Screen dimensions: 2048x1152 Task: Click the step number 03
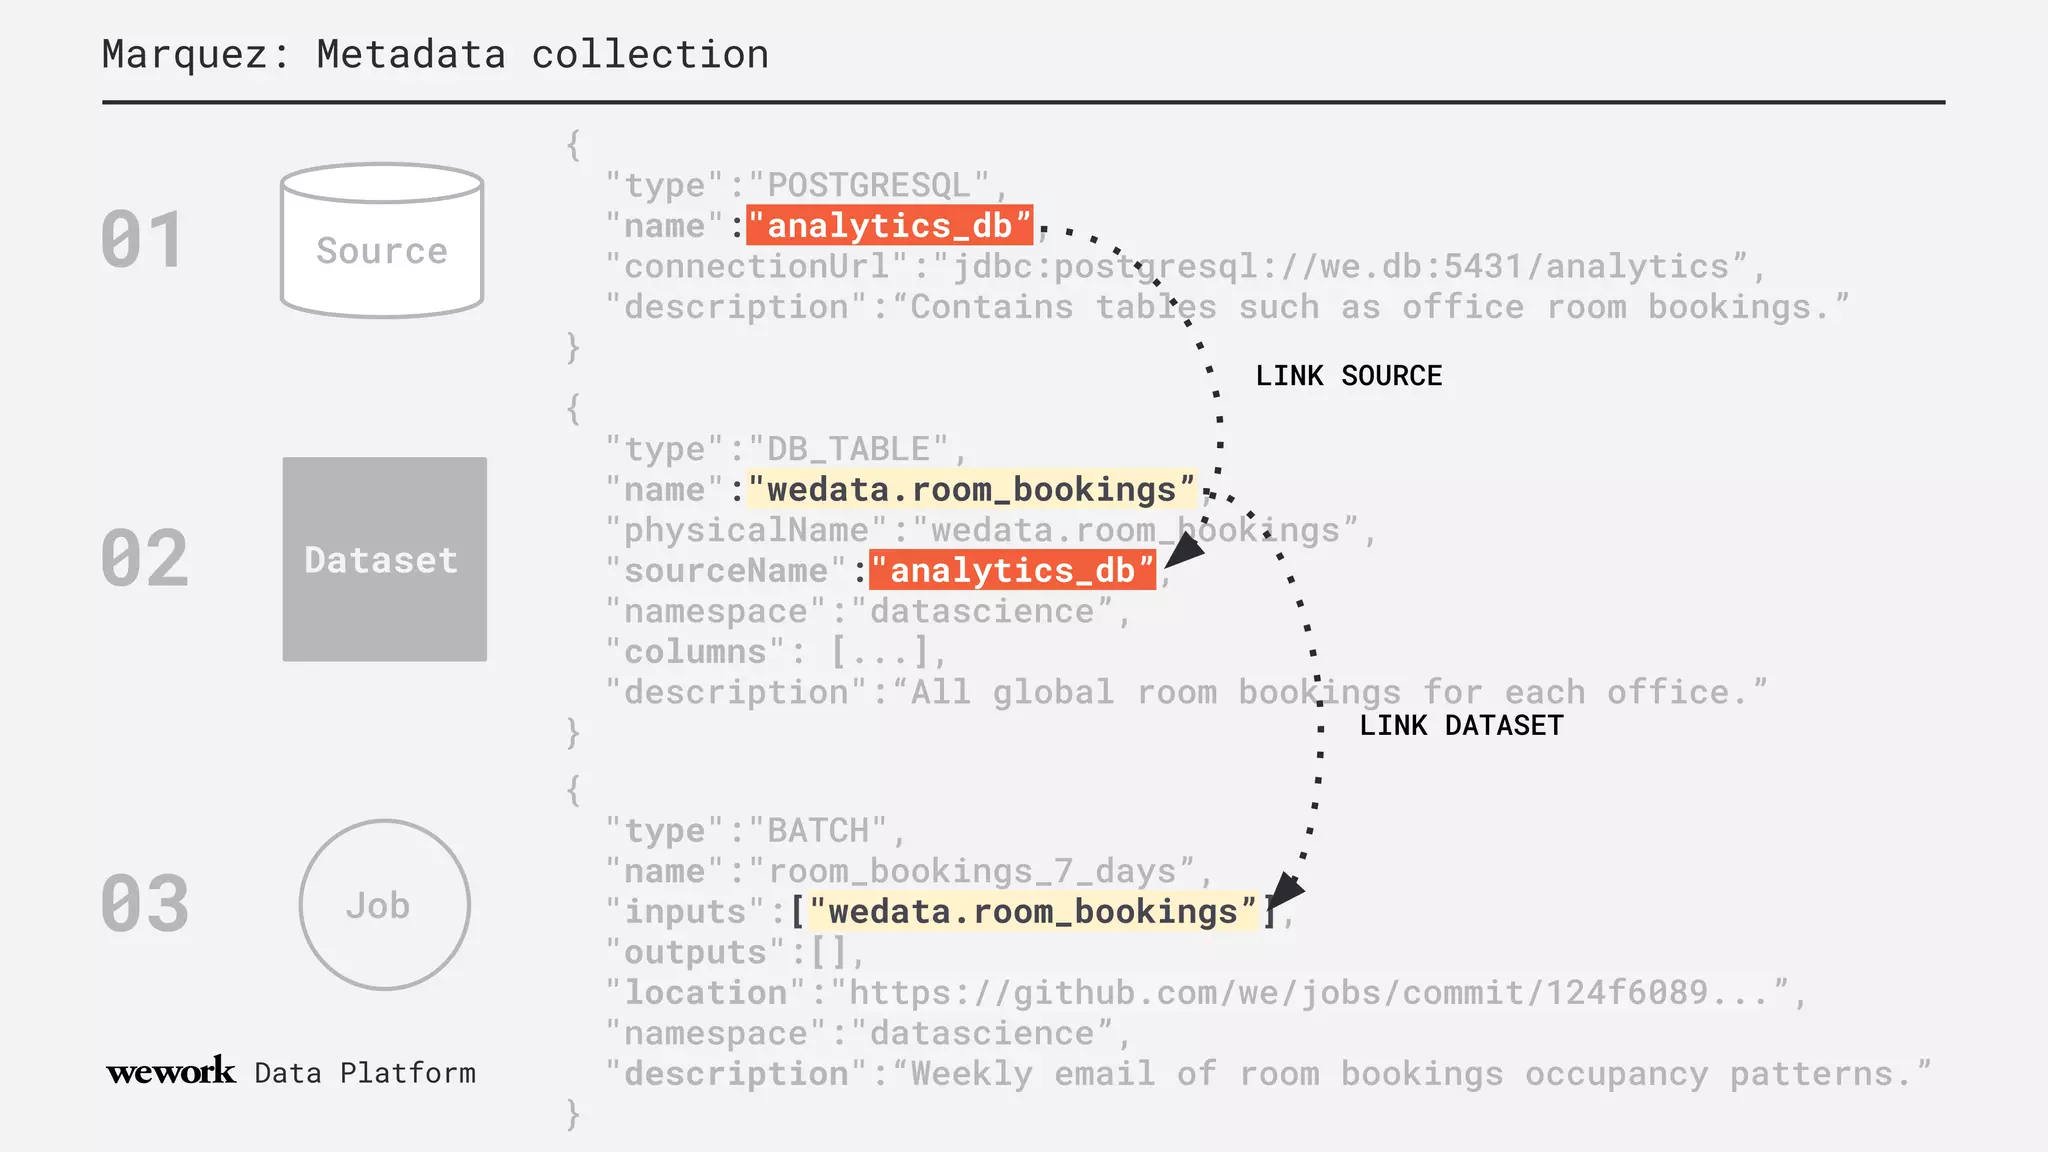(144, 904)
